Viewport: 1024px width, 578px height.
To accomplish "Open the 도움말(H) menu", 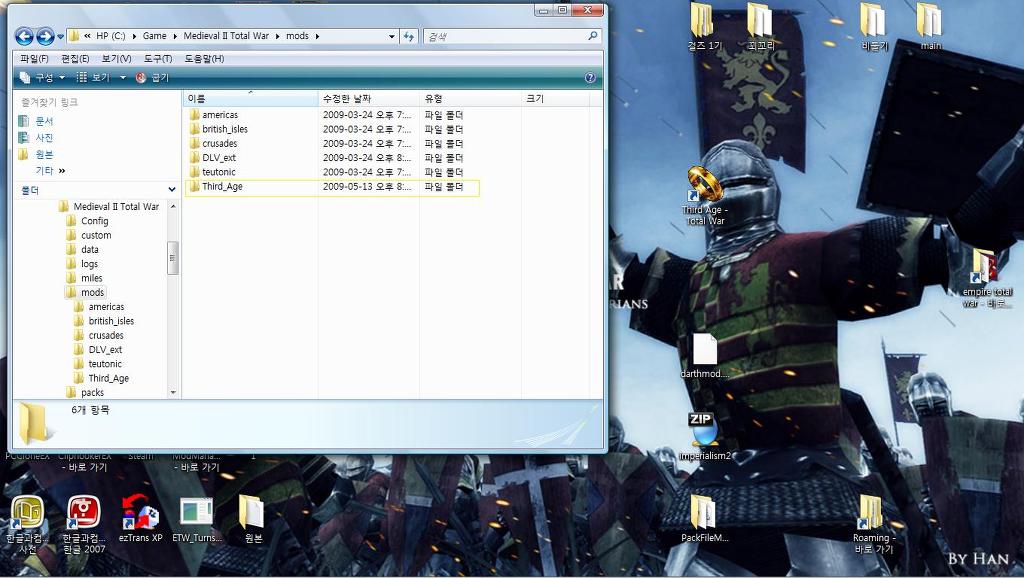I will point(204,59).
